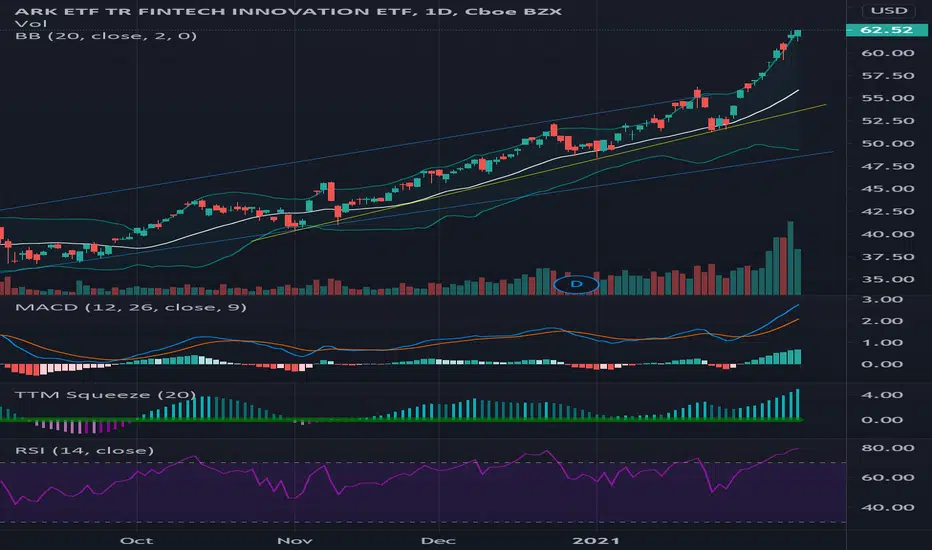
Task: Click the 80.00 RSI scale label
Action: (x=888, y=448)
